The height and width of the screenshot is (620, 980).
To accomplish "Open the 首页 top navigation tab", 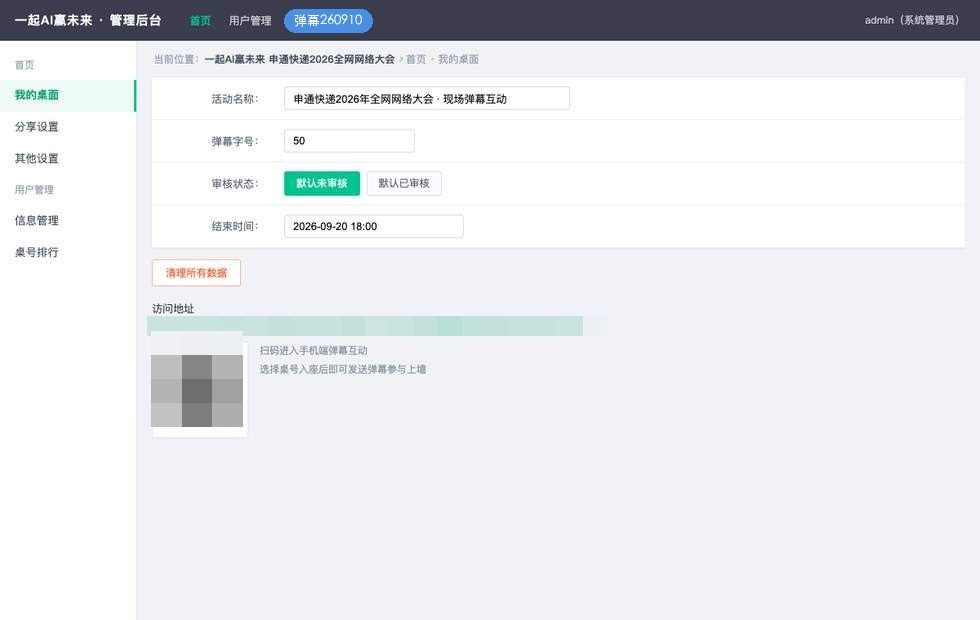I will (x=200, y=21).
